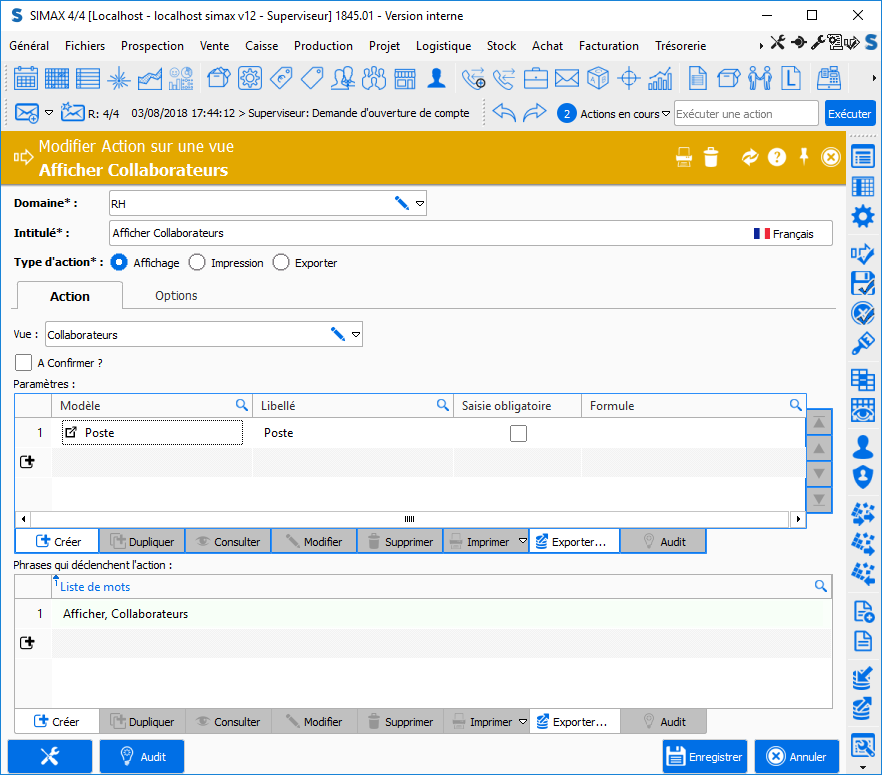Click the trash delete icon in header
This screenshot has height=775, width=882.
[710, 157]
